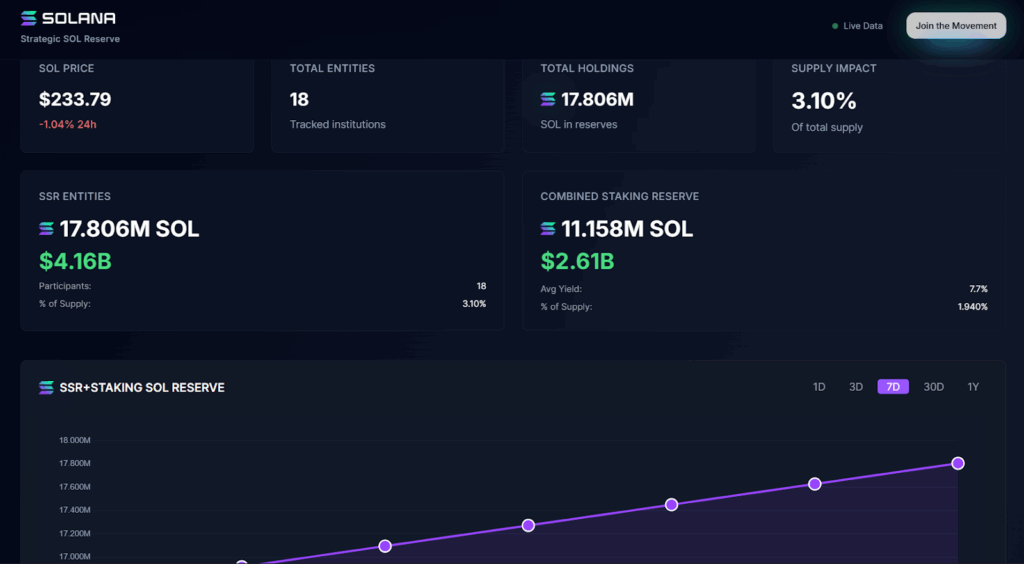Click the Supply Impact 3.10% value
Viewport: 1024px width, 564px height.
[823, 100]
